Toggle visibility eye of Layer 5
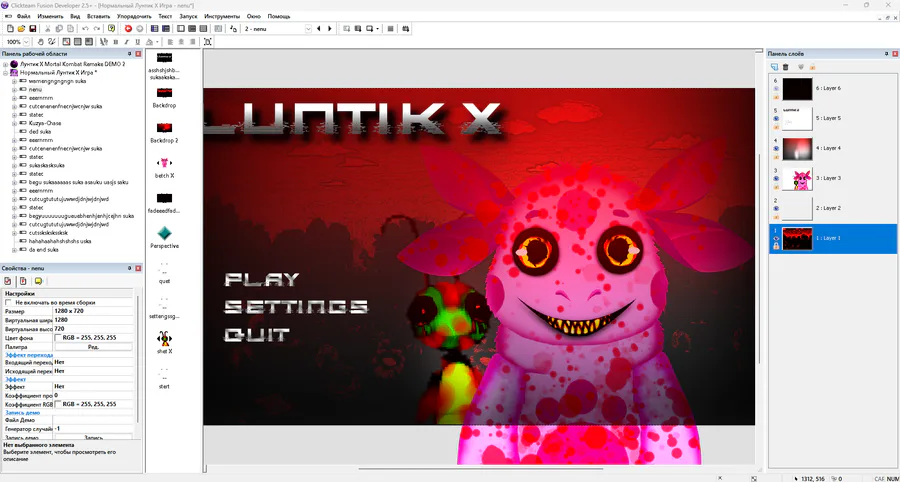 (775, 119)
